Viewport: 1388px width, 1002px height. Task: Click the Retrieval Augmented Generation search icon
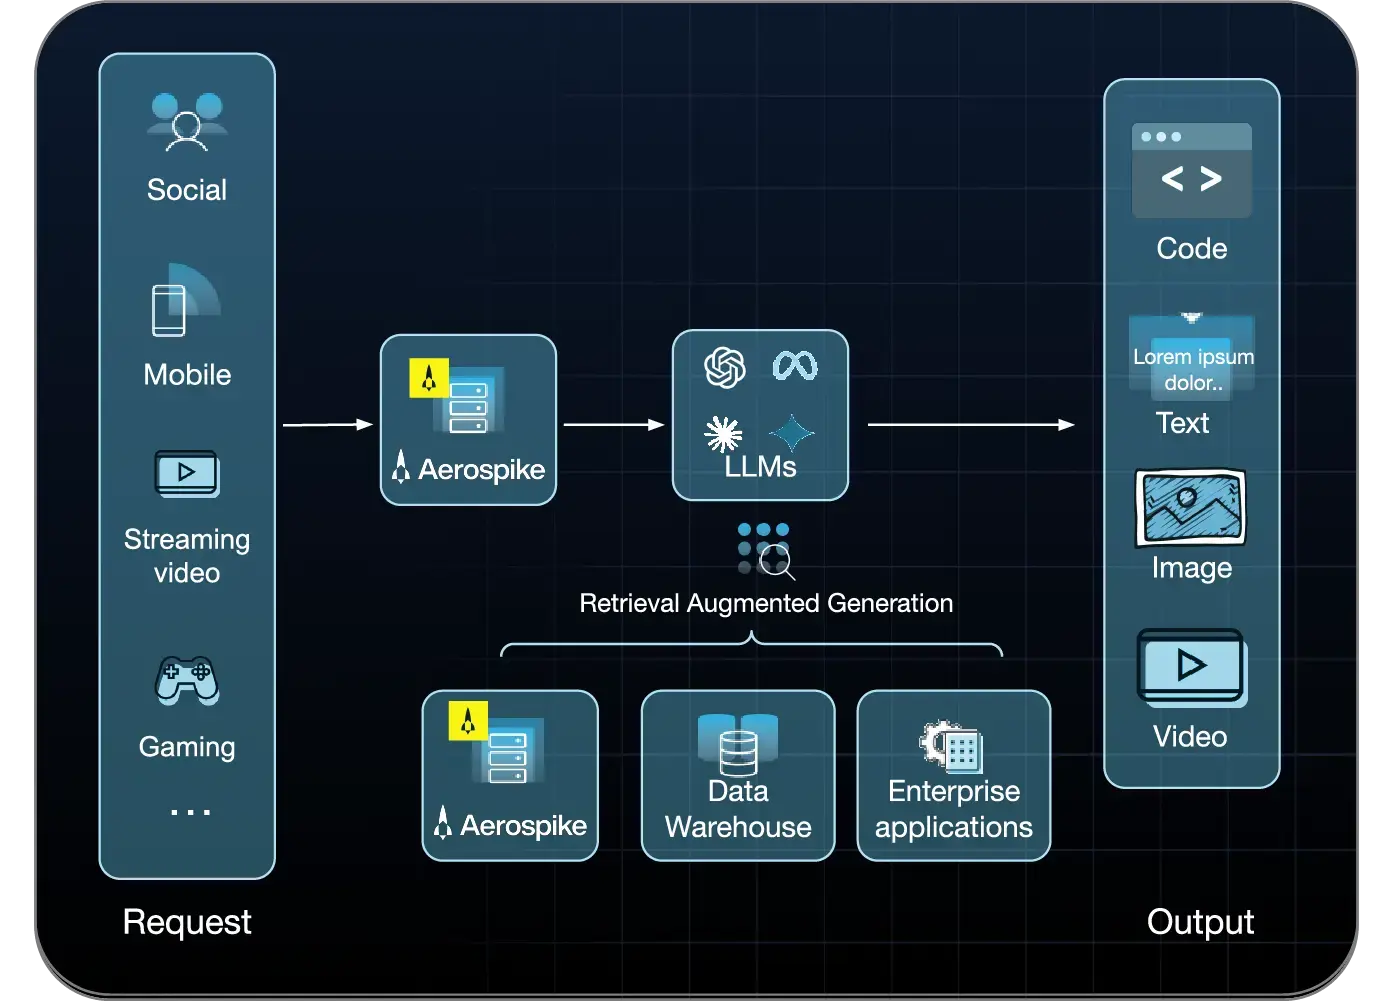766,551
